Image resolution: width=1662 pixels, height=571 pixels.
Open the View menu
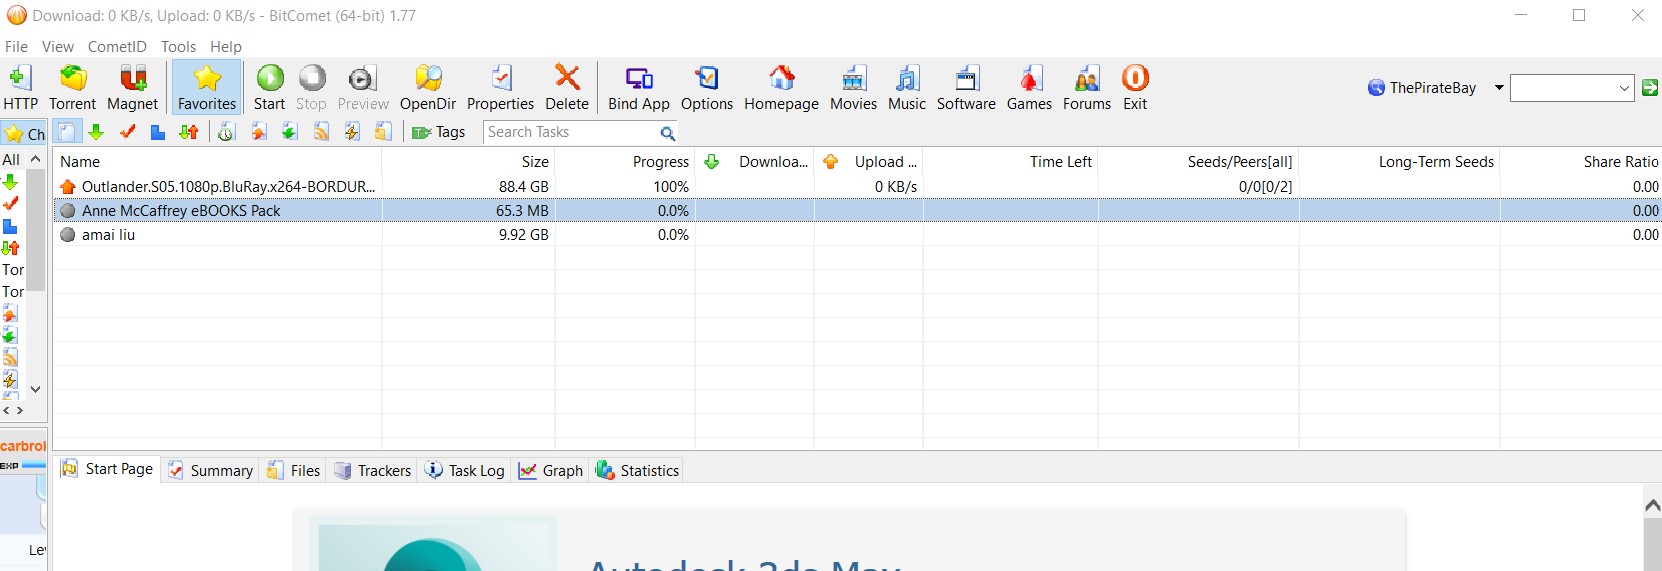click(57, 47)
